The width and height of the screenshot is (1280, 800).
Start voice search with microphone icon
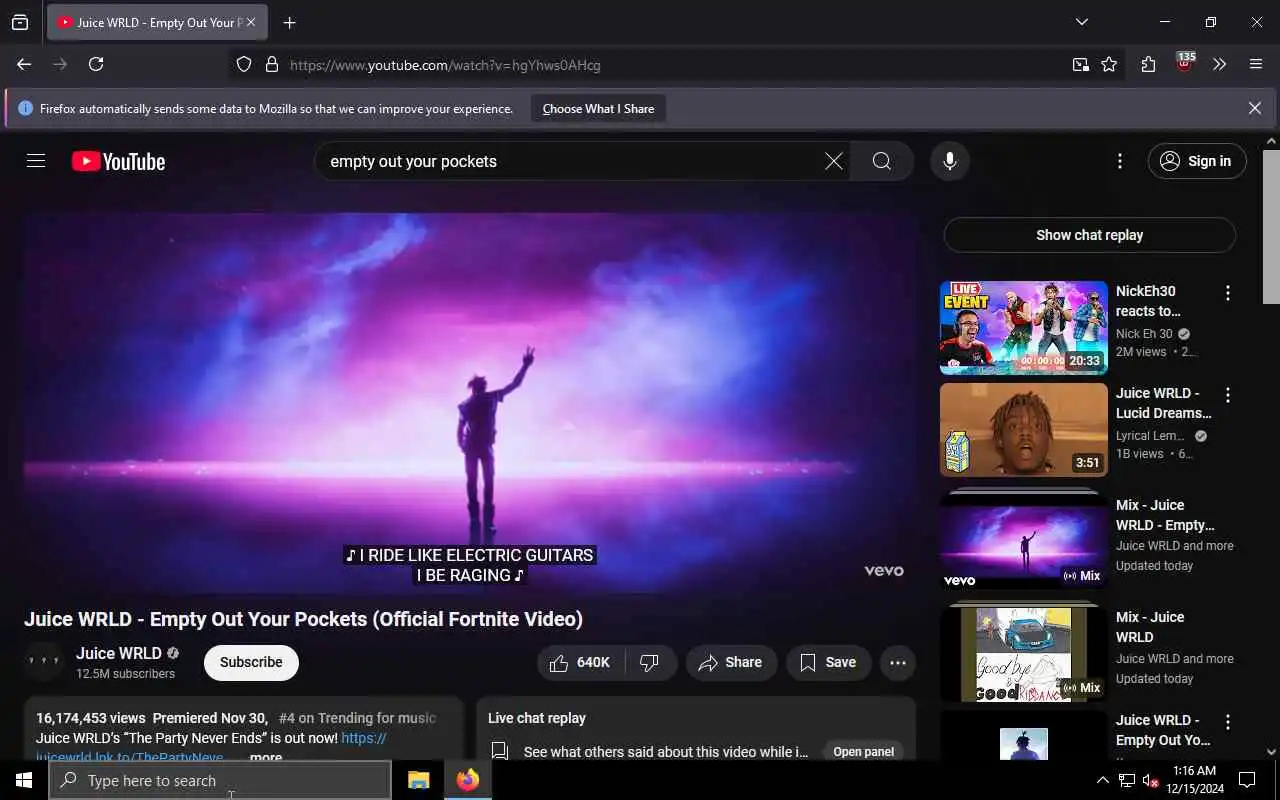tap(949, 161)
